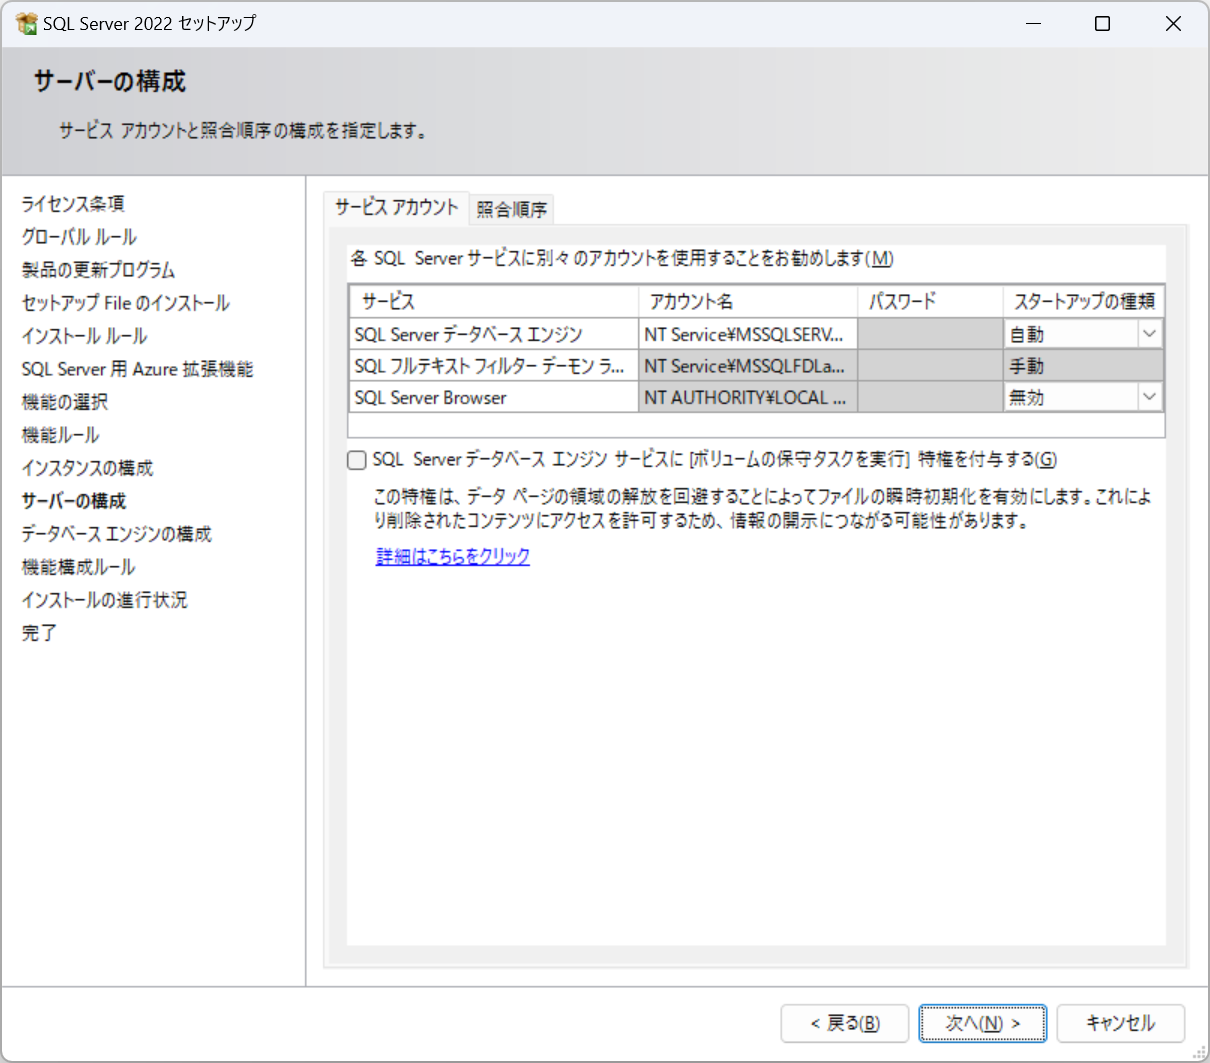
Task: Select the SQL Server Browser service row
Action: (x=757, y=397)
